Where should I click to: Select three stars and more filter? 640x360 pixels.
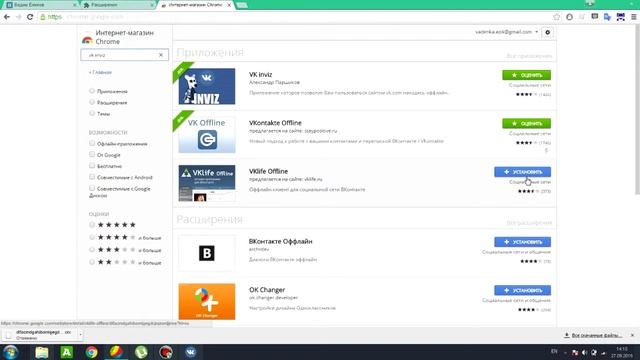pyautogui.click(x=92, y=249)
